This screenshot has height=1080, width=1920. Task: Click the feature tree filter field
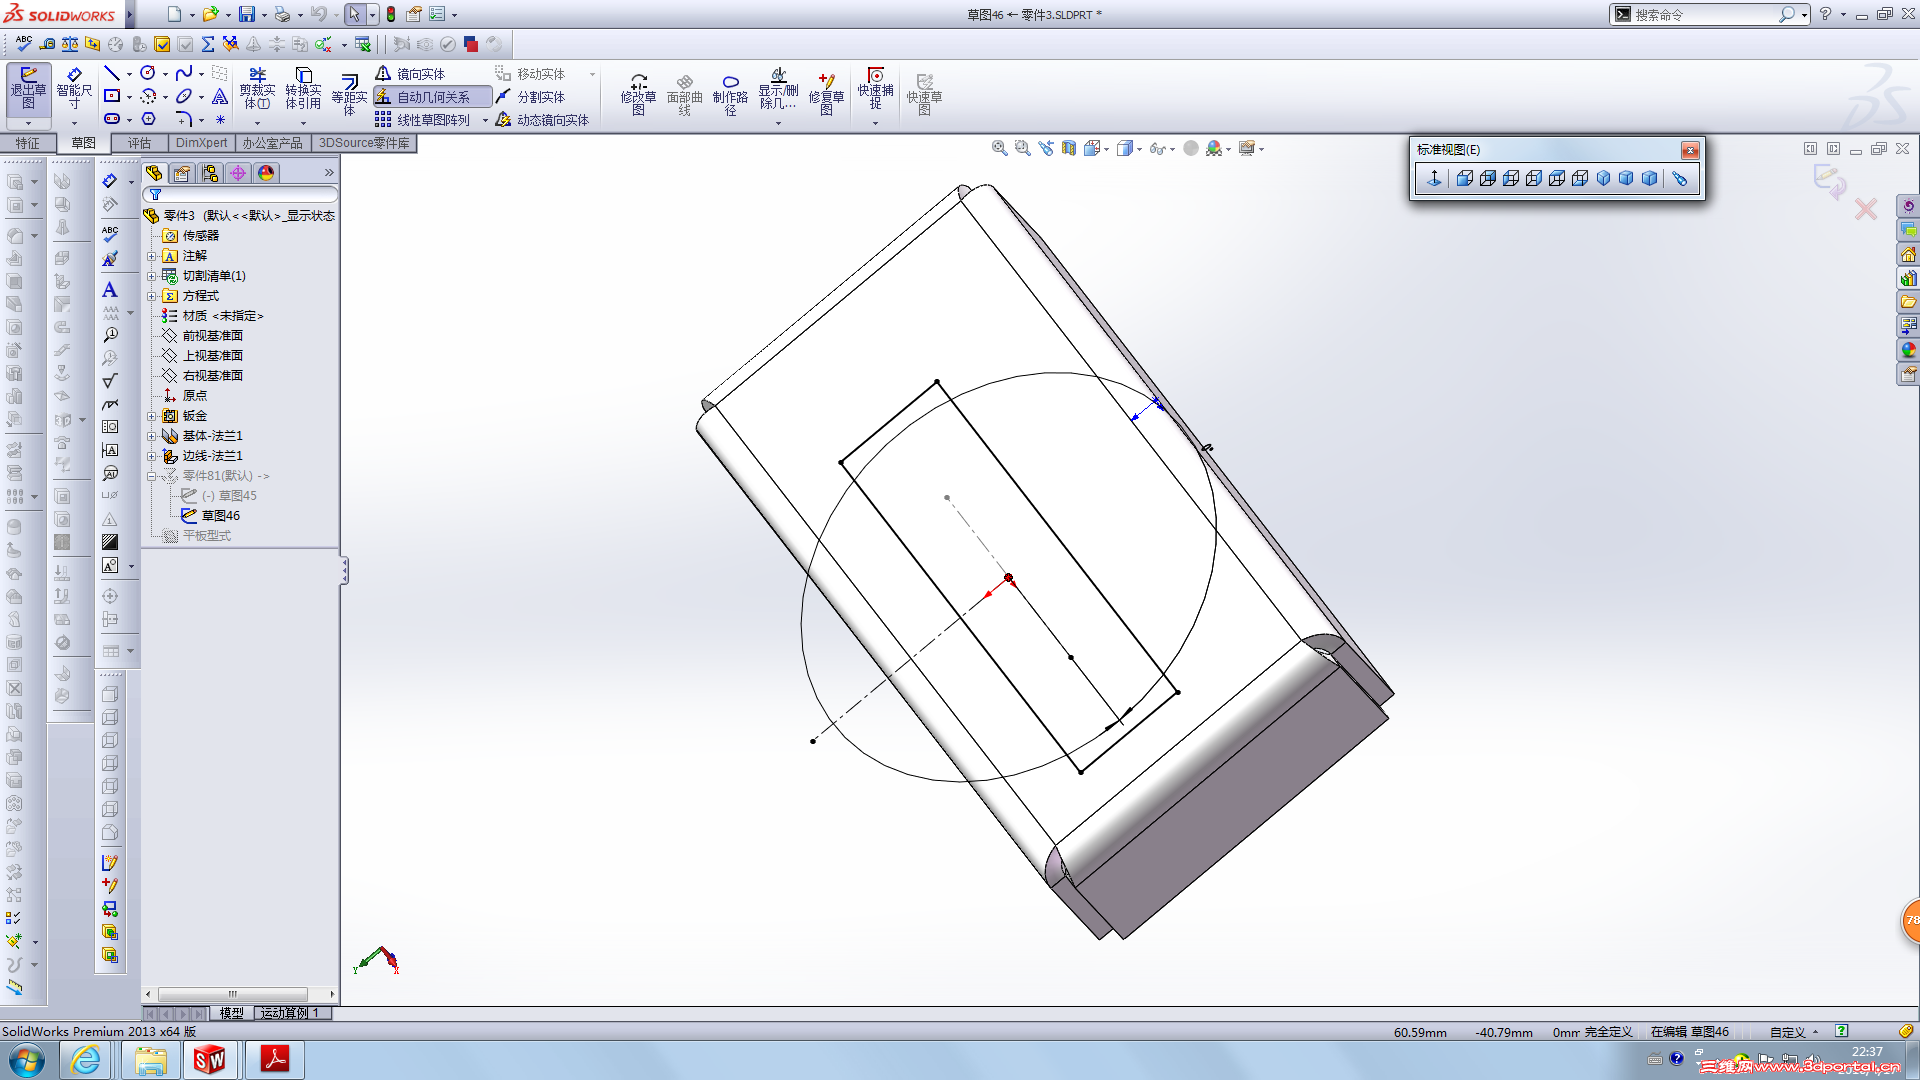[245, 195]
